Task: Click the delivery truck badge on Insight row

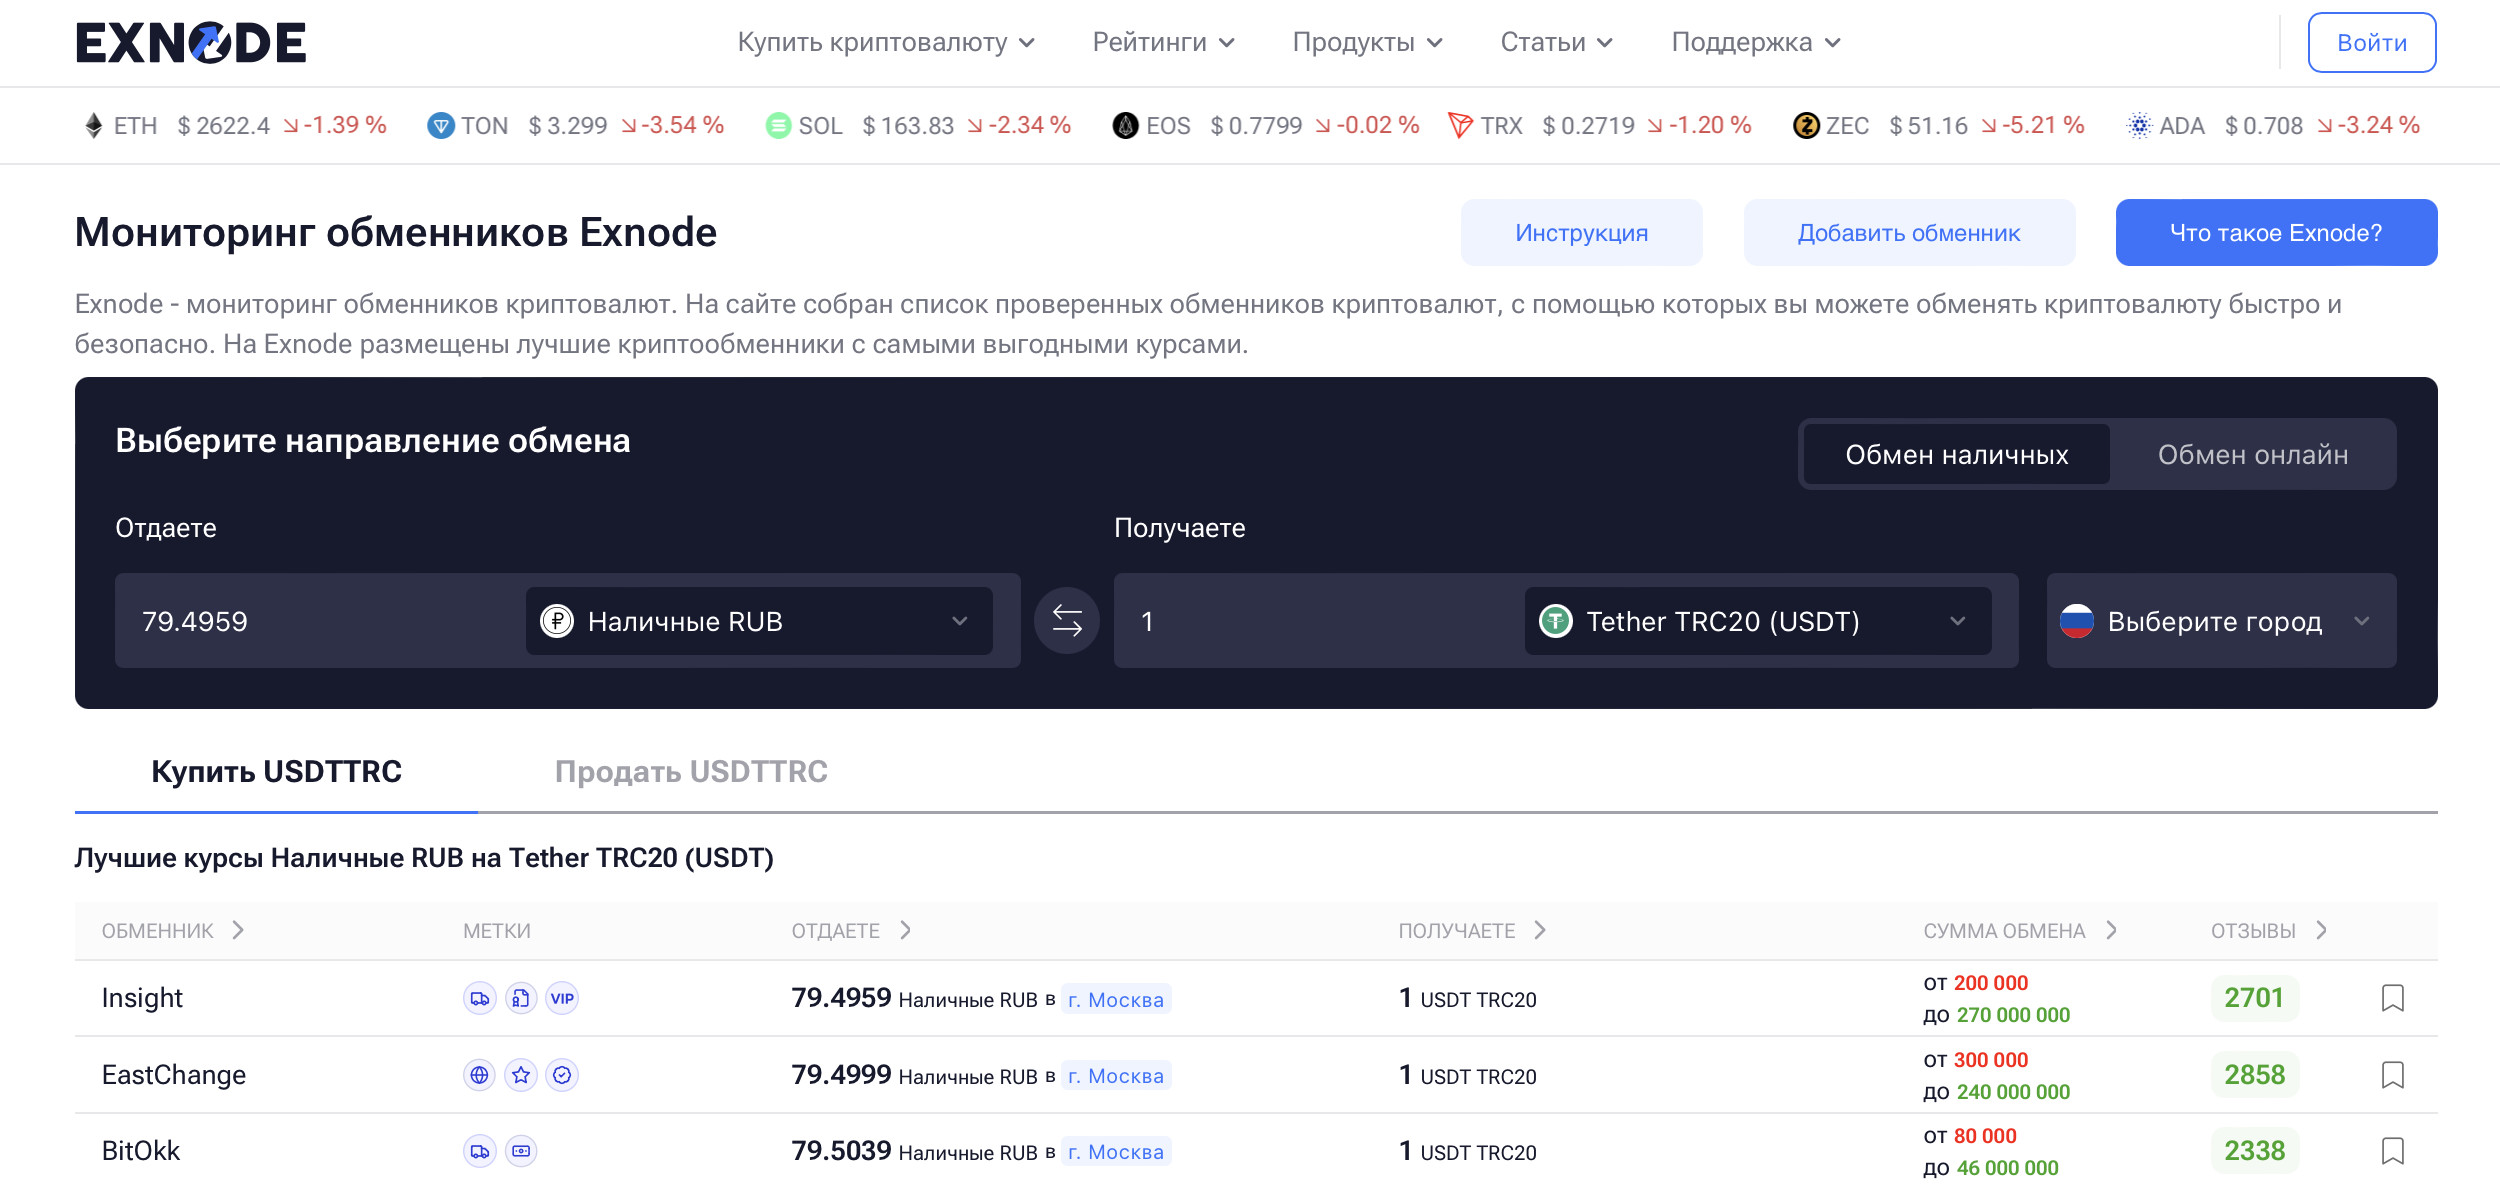Action: pyautogui.click(x=480, y=998)
